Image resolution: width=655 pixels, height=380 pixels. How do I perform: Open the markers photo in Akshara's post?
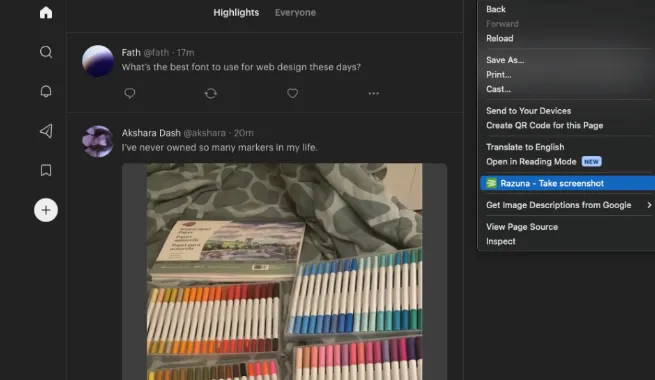click(284, 271)
